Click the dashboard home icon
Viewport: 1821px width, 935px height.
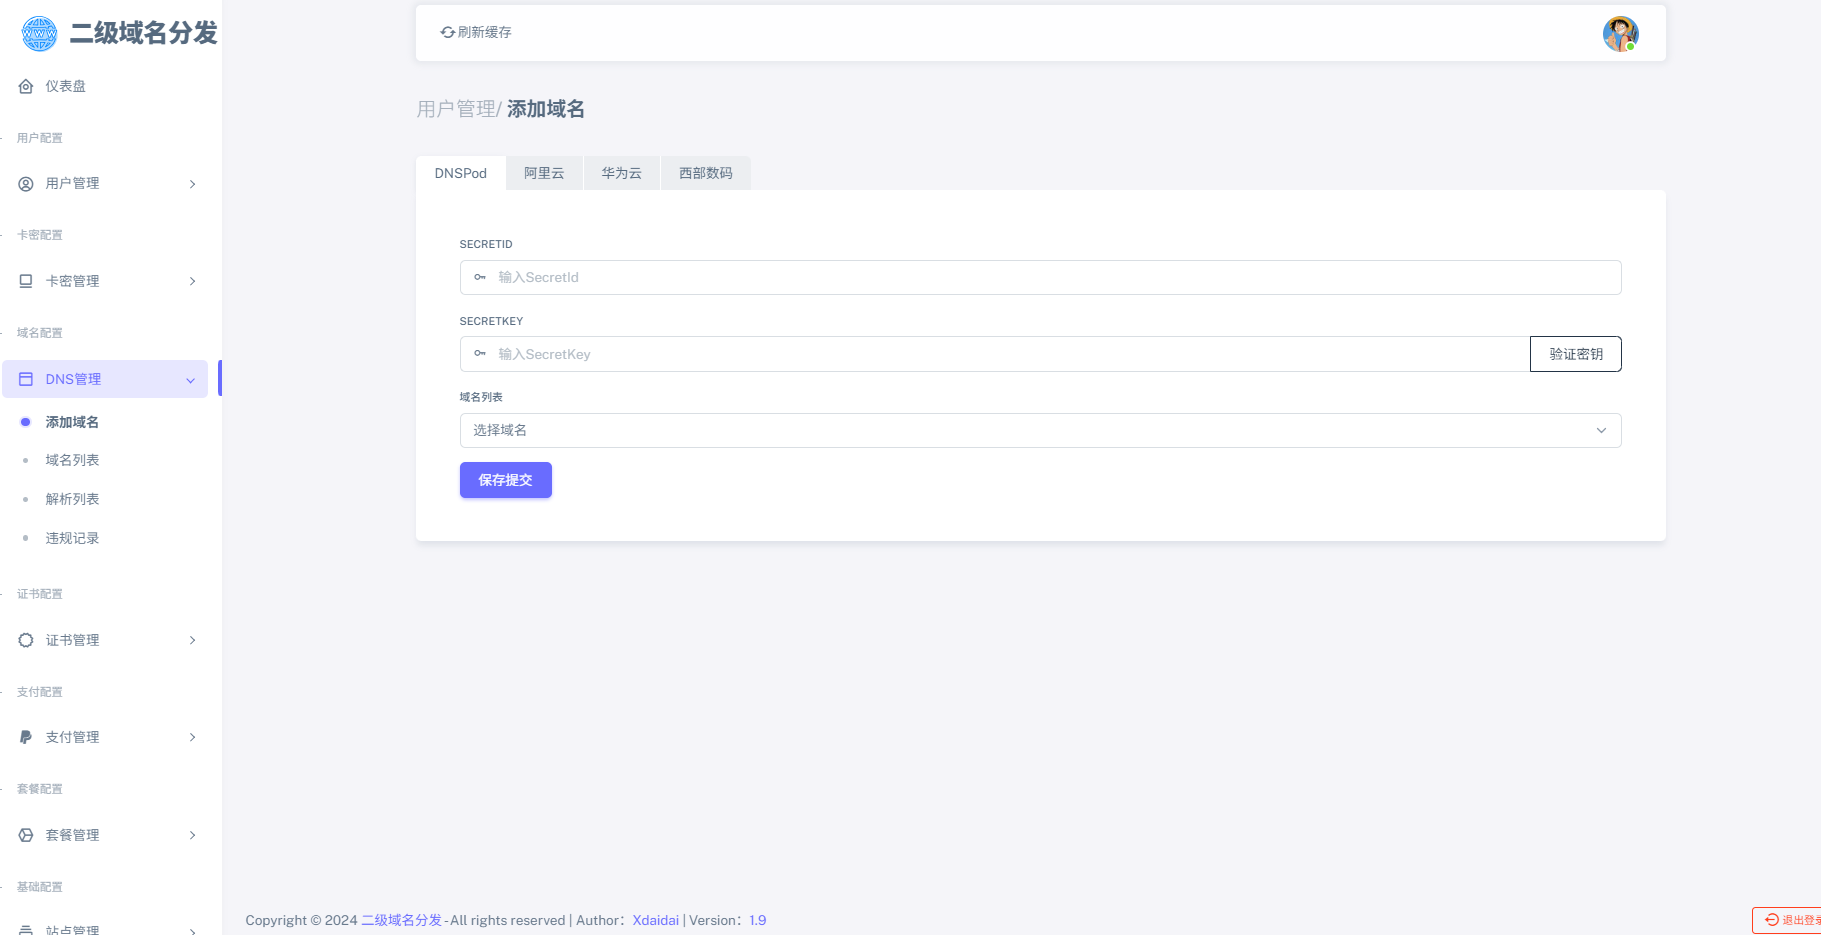tap(26, 87)
